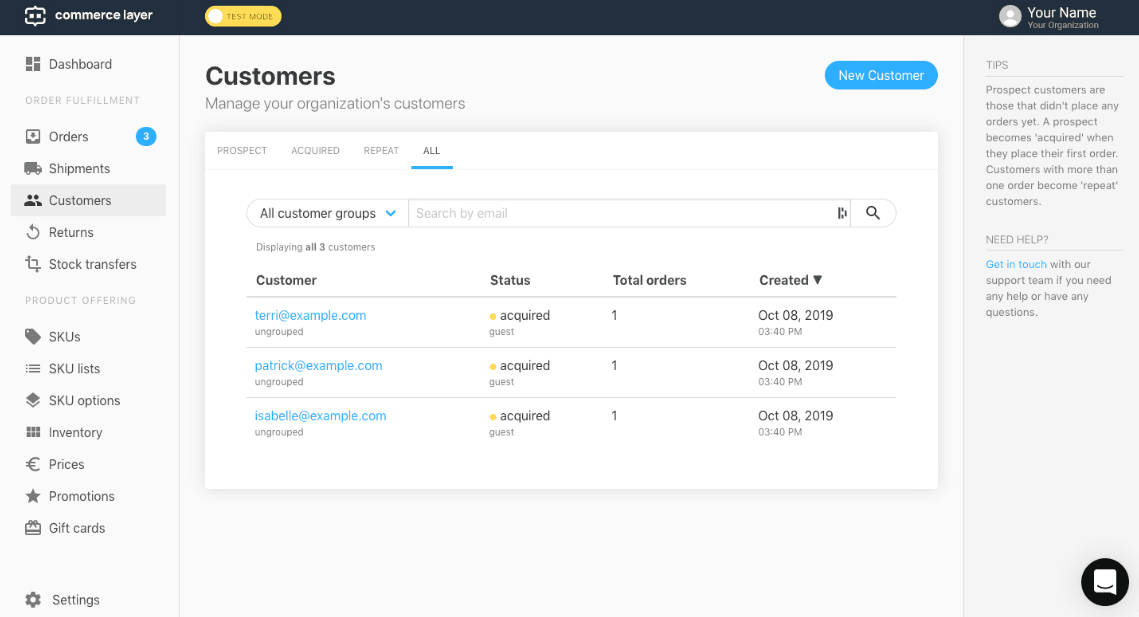Click acquired status in patrick's row
Image resolution: width=1139 pixels, height=617 pixels.
click(x=524, y=366)
